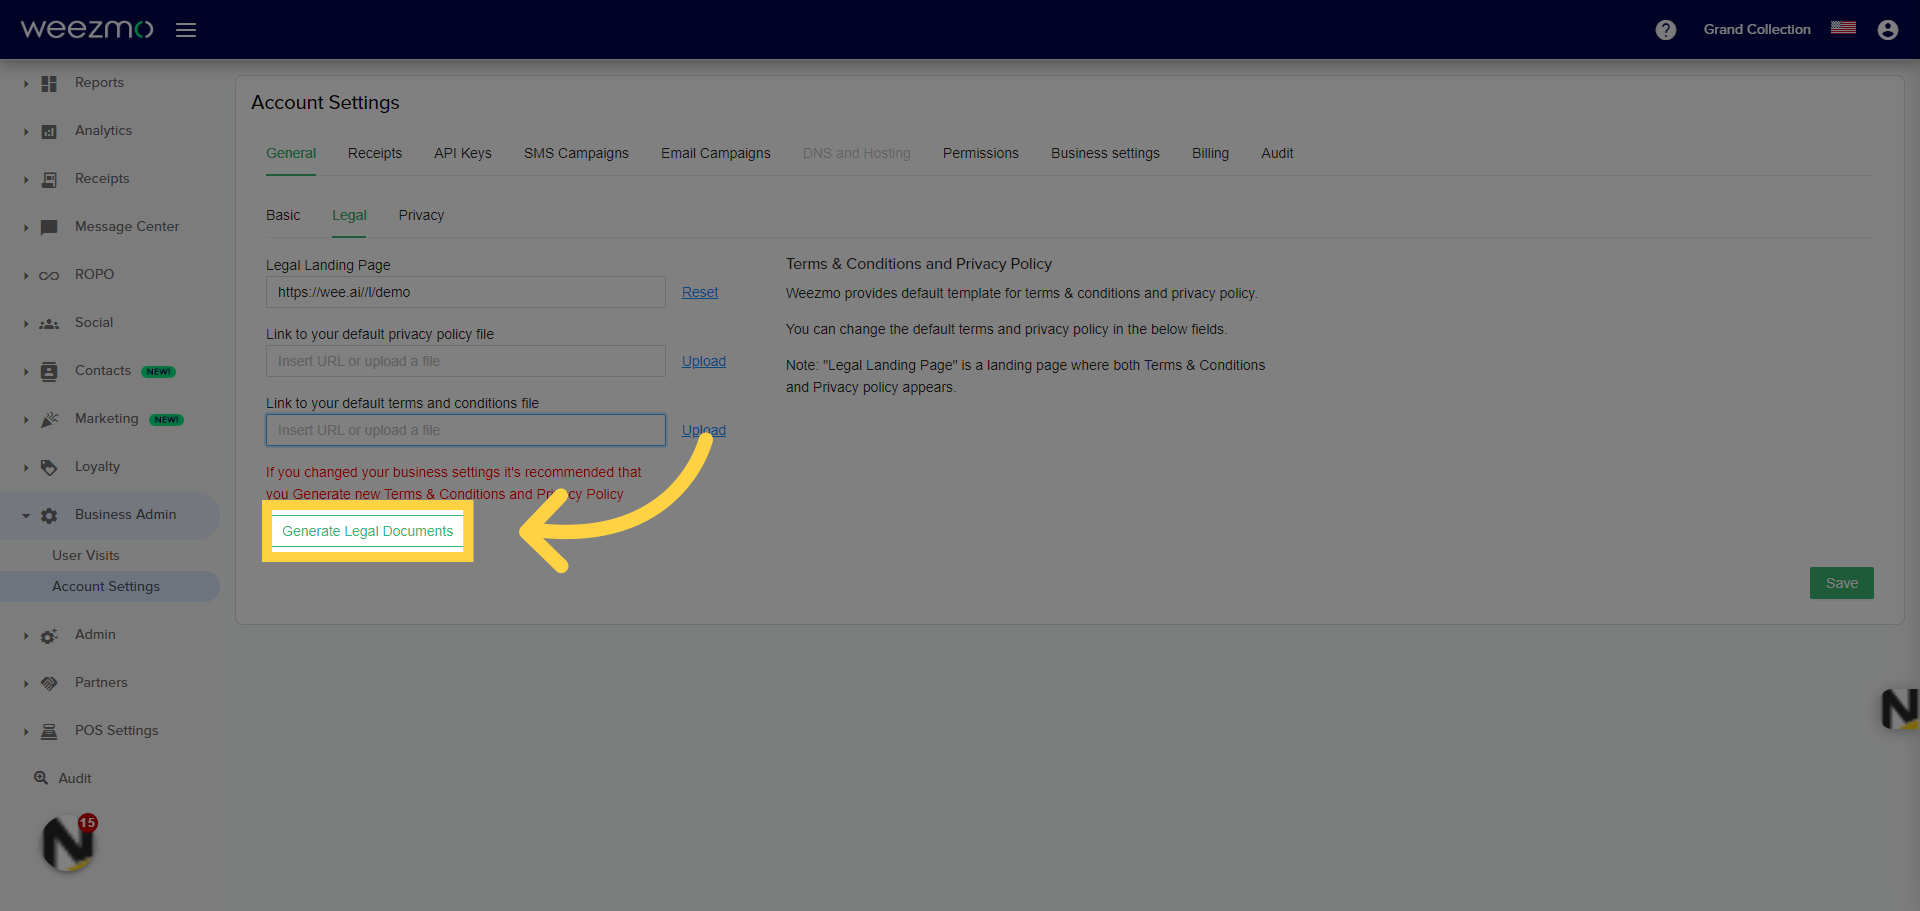The width and height of the screenshot is (1920, 911).
Task: Click the weezmo logo
Action: coord(87,29)
